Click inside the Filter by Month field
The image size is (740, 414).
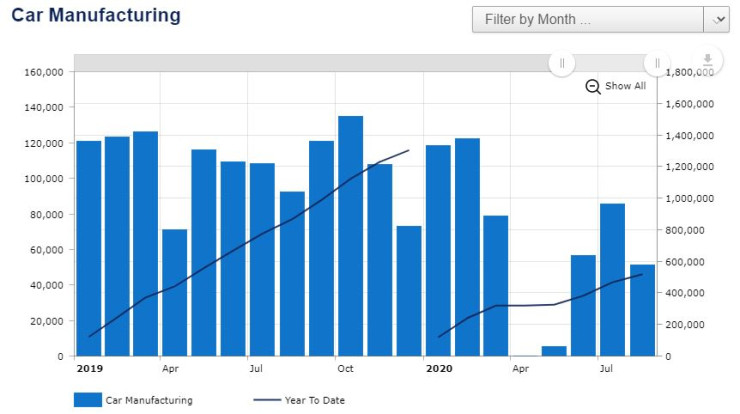[588, 20]
